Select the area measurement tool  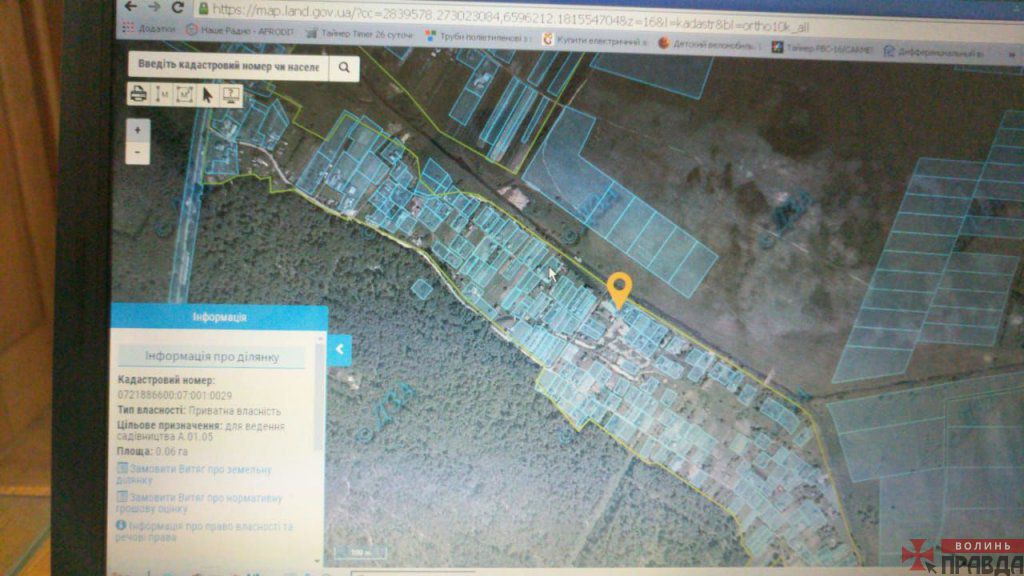184,95
